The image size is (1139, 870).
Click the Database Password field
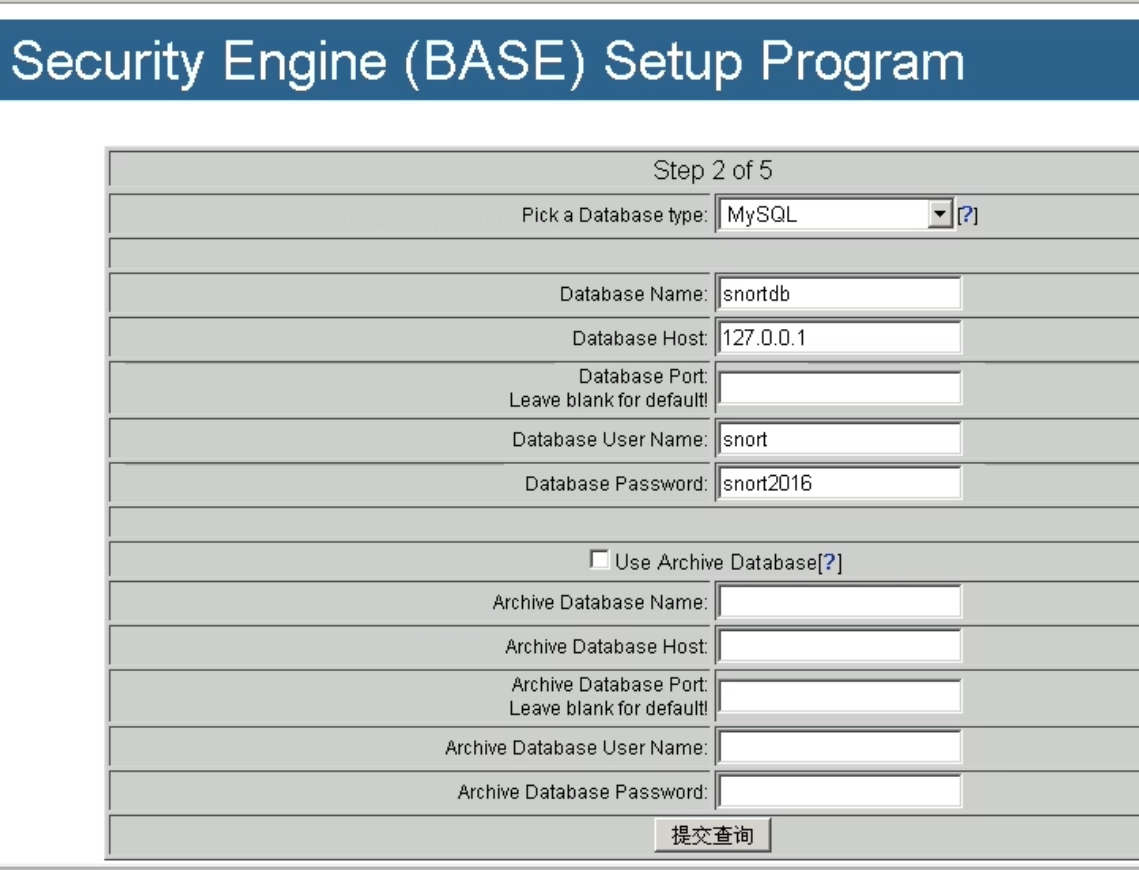click(x=839, y=484)
